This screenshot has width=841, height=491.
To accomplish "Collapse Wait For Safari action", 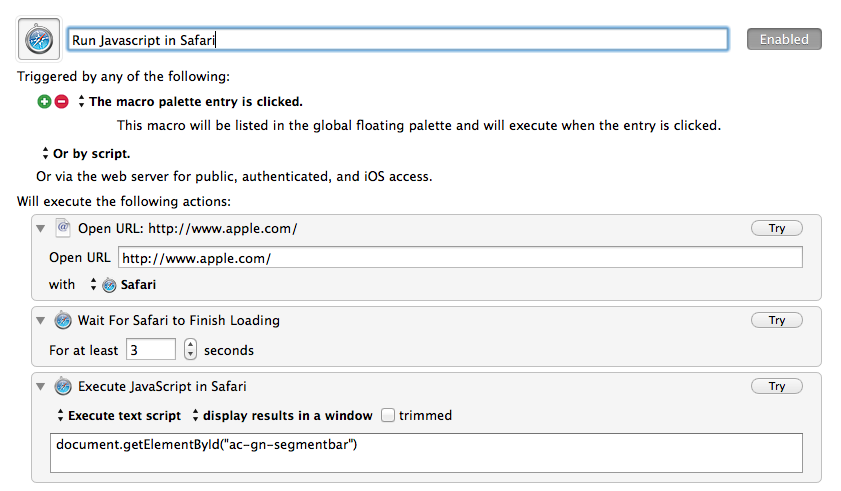I will (41, 321).
